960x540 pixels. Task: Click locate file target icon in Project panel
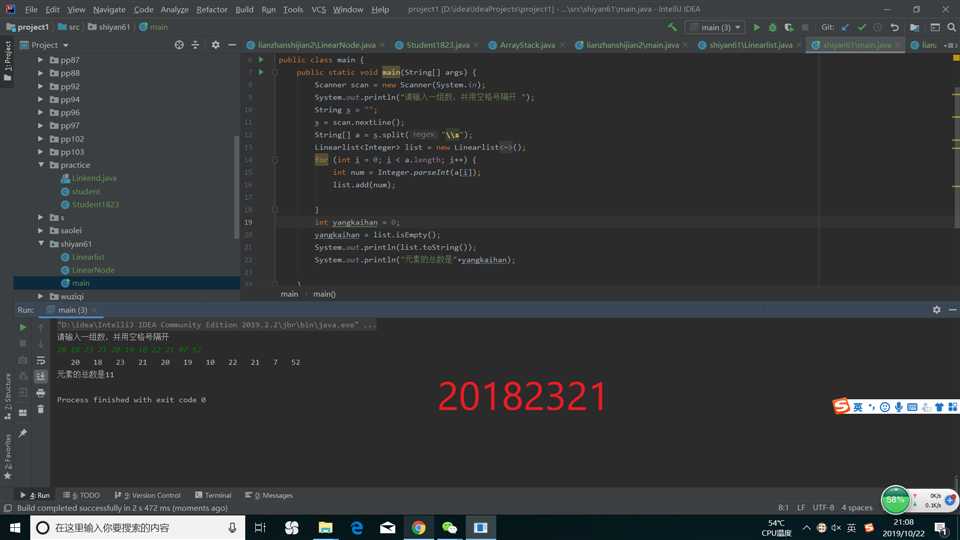coord(179,45)
